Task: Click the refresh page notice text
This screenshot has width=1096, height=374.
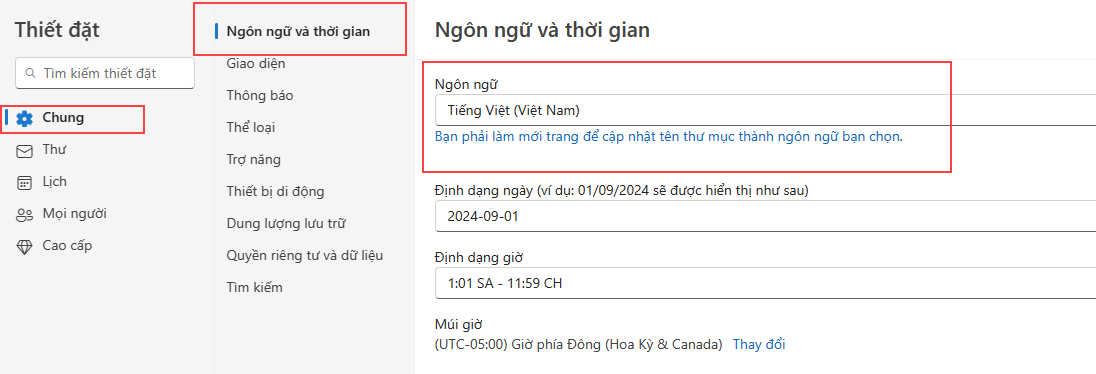Action: pyautogui.click(x=669, y=136)
